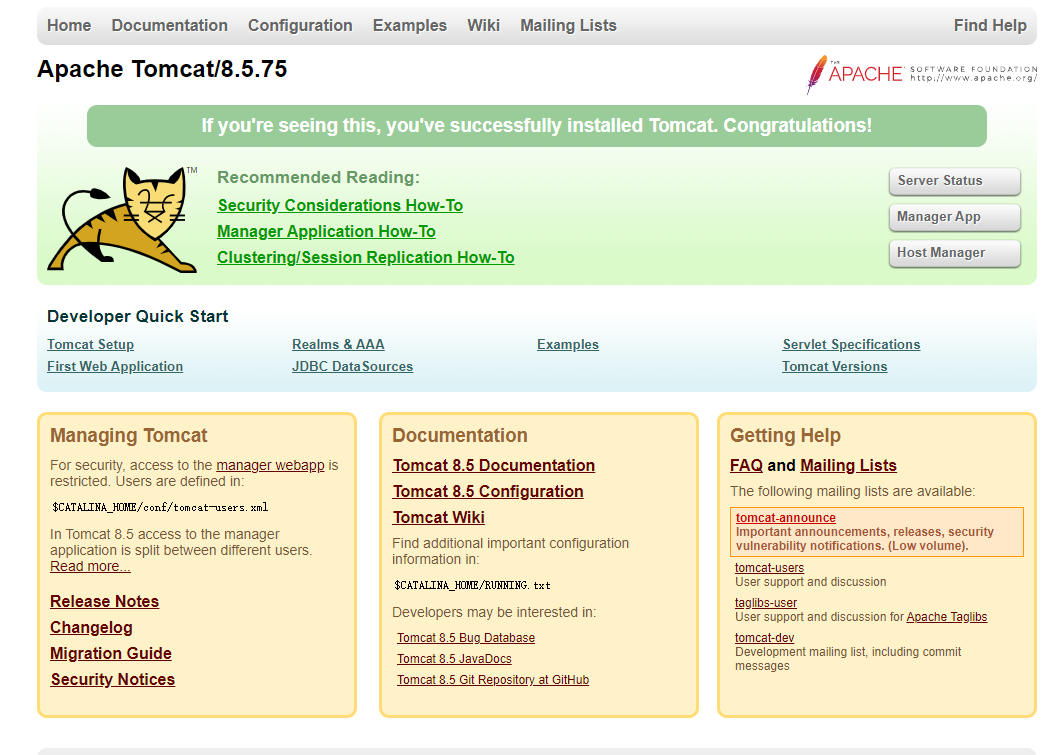Open the taglibs-user mailing list link
1062x755 pixels.
point(766,603)
